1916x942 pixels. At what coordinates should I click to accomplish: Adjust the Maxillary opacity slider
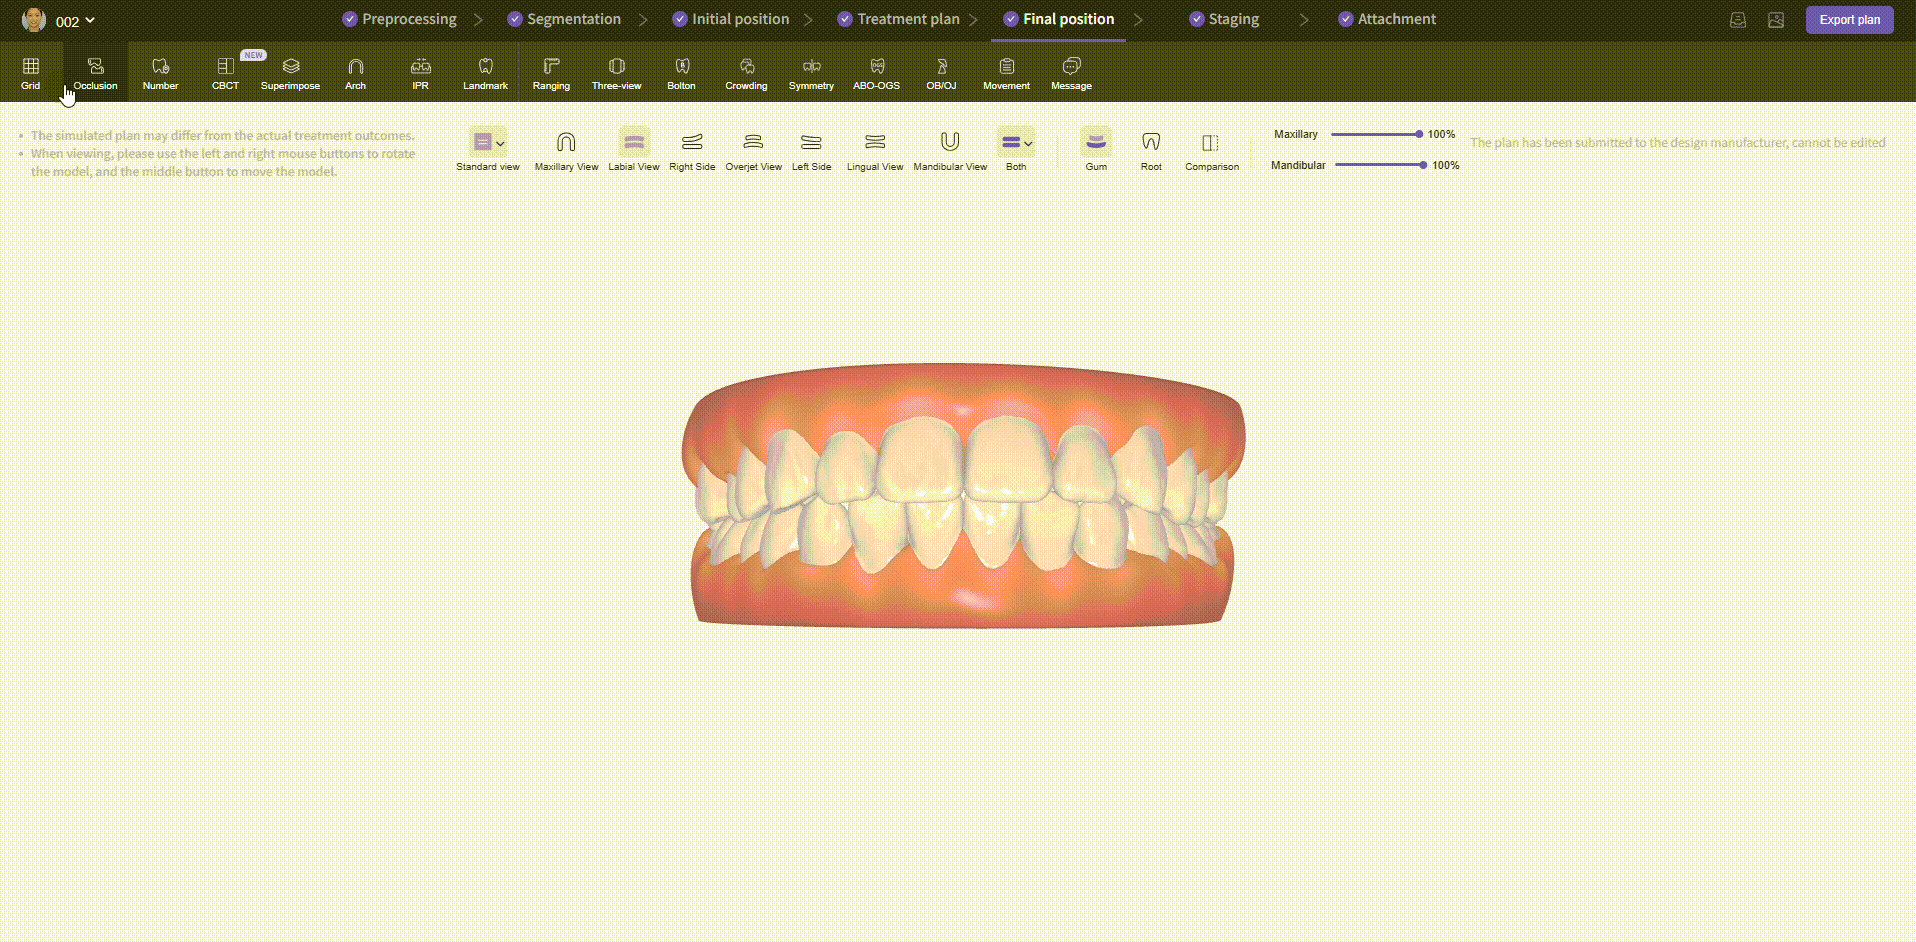click(1376, 134)
